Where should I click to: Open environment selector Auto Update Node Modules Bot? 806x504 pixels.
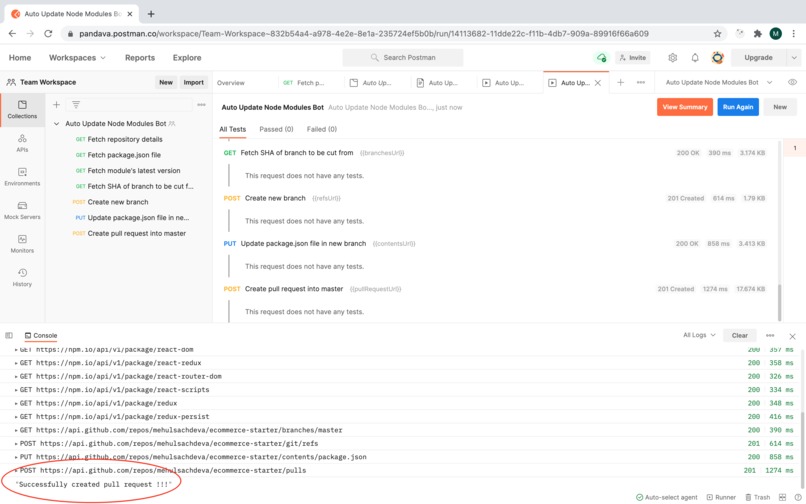click(719, 82)
